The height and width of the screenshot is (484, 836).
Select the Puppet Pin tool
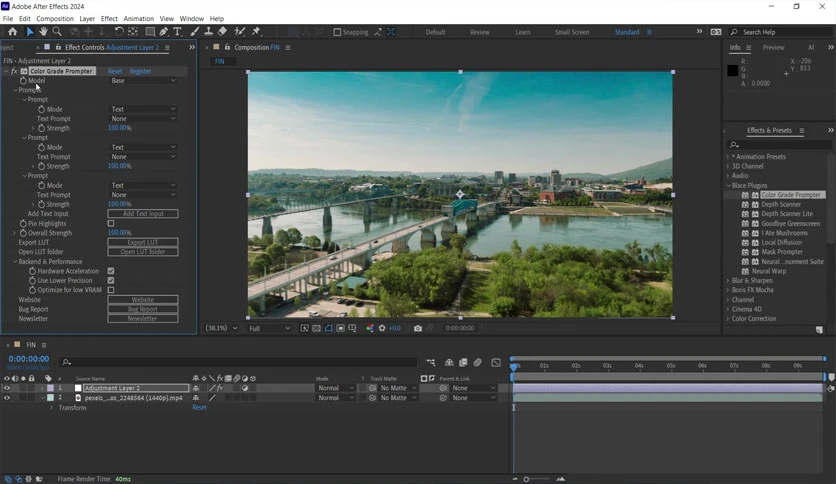256,32
